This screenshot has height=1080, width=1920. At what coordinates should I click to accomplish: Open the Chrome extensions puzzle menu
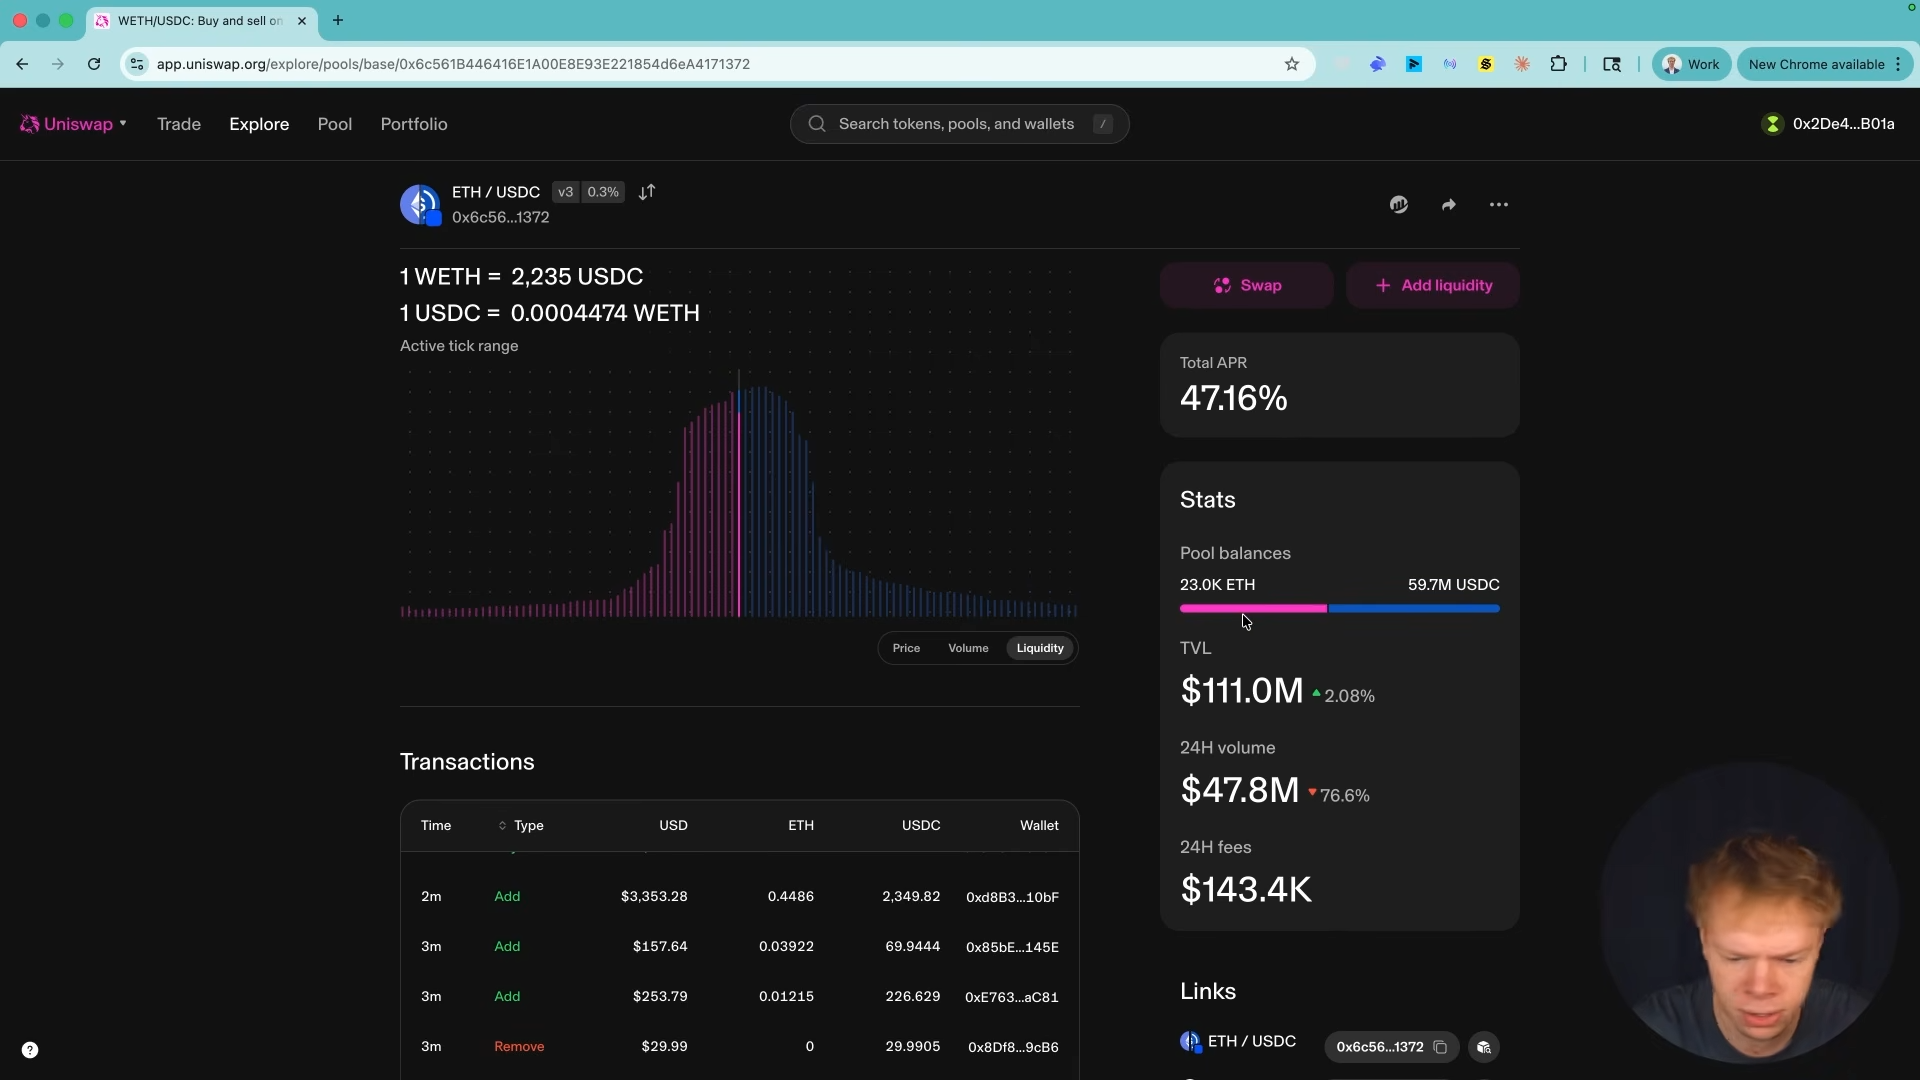click(1558, 64)
